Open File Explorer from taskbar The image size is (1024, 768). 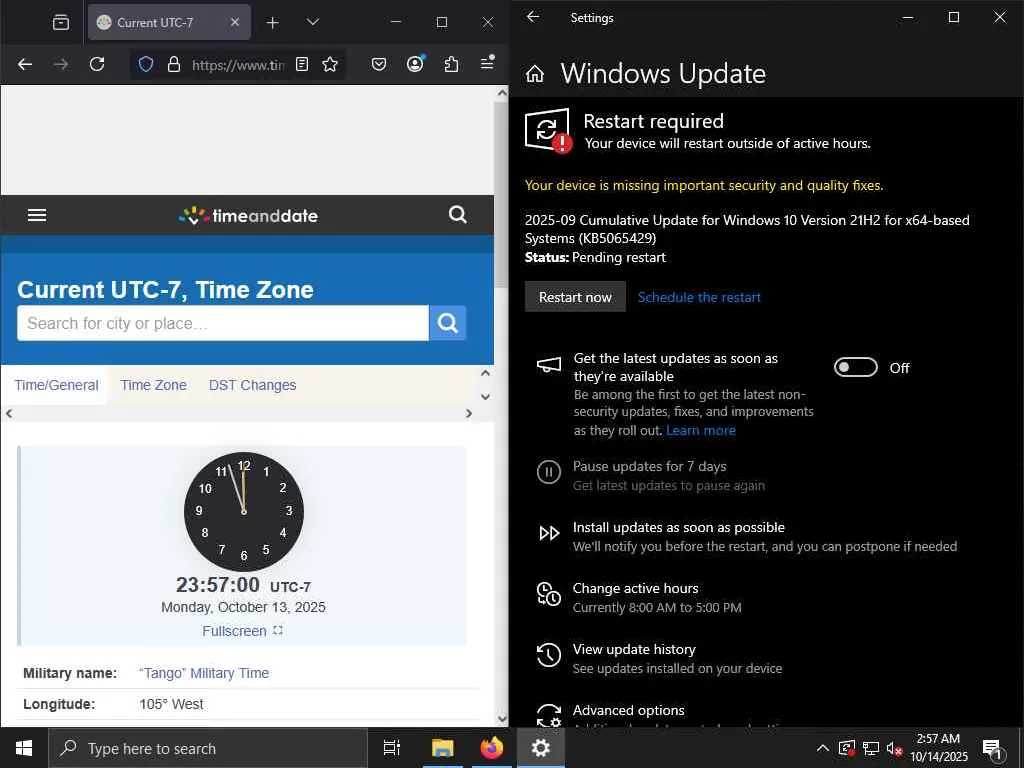[x=443, y=748]
